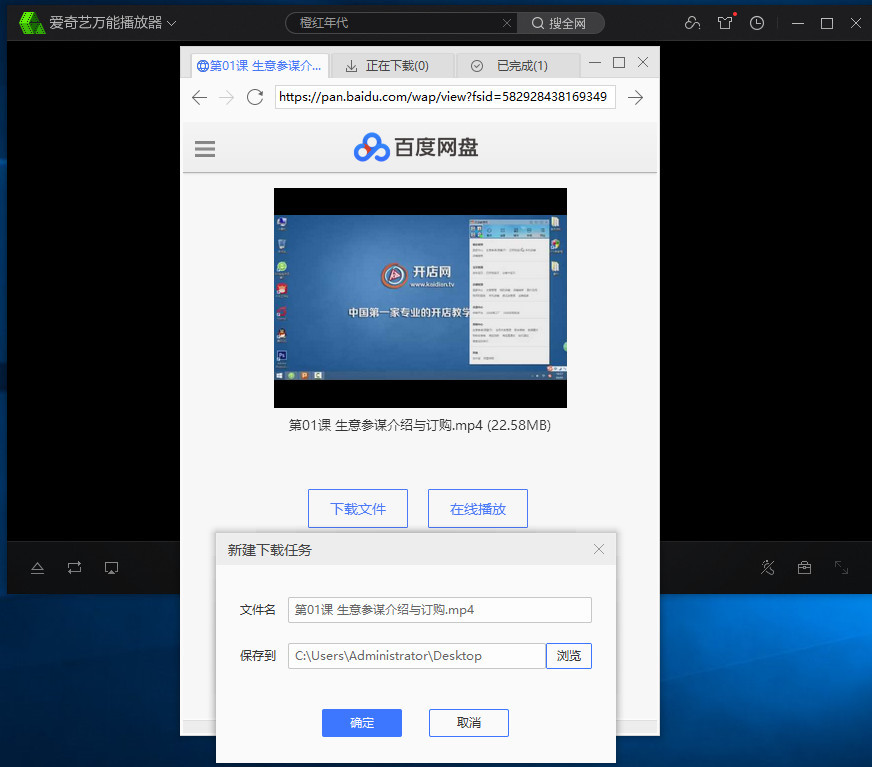Open the play history clock icon
The image size is (872, 767).
click(757, 23)
